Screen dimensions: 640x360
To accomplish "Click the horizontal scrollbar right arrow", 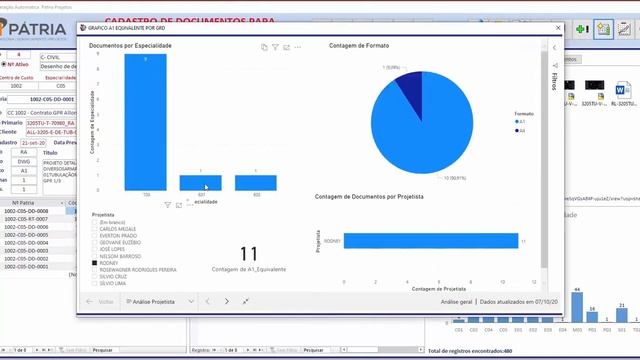I will coord(420,350).
